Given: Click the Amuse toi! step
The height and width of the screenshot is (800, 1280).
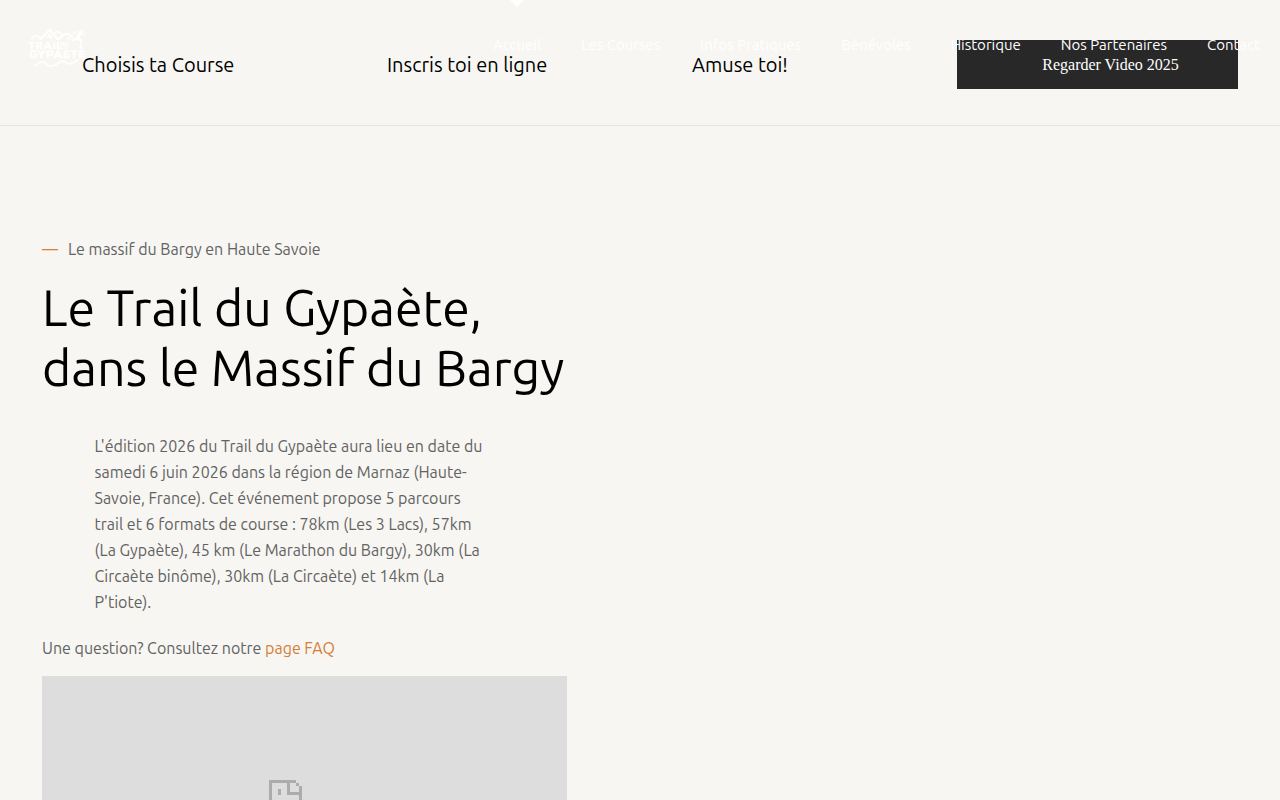Looking at the screenshot, I should [x=740, y=65].
